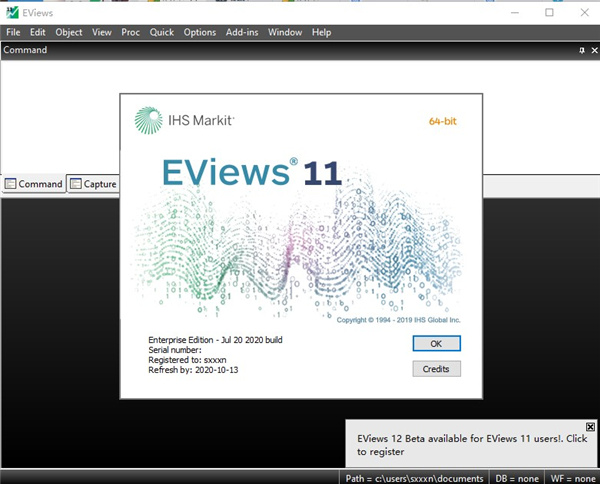
Task: Click EViews 12 Beta registration message
Action: click(463, 444)
